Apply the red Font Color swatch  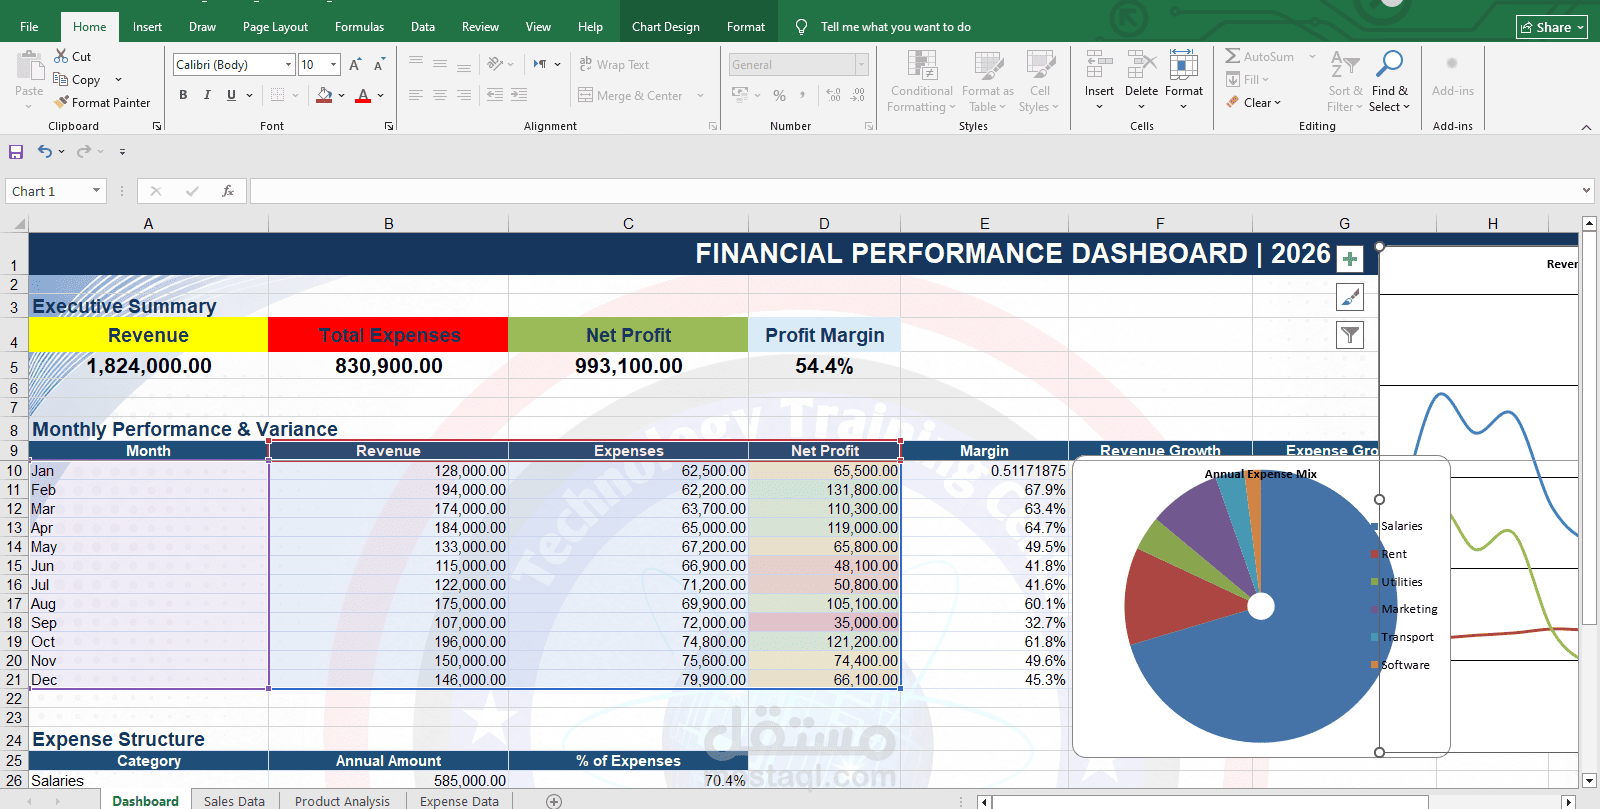coord(363,95)
